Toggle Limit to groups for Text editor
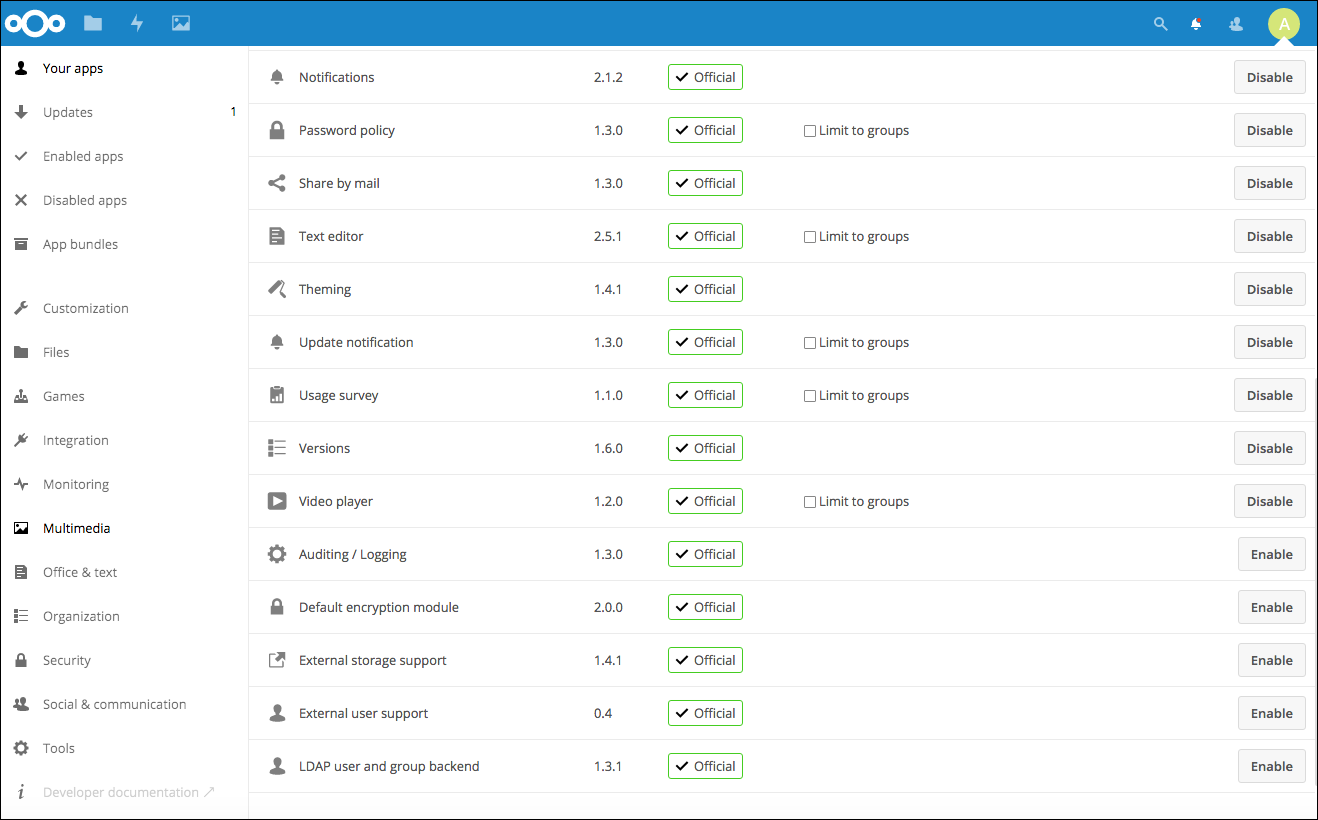The height and width of the screenshot is (820, 1318). (x=810, y=237)
